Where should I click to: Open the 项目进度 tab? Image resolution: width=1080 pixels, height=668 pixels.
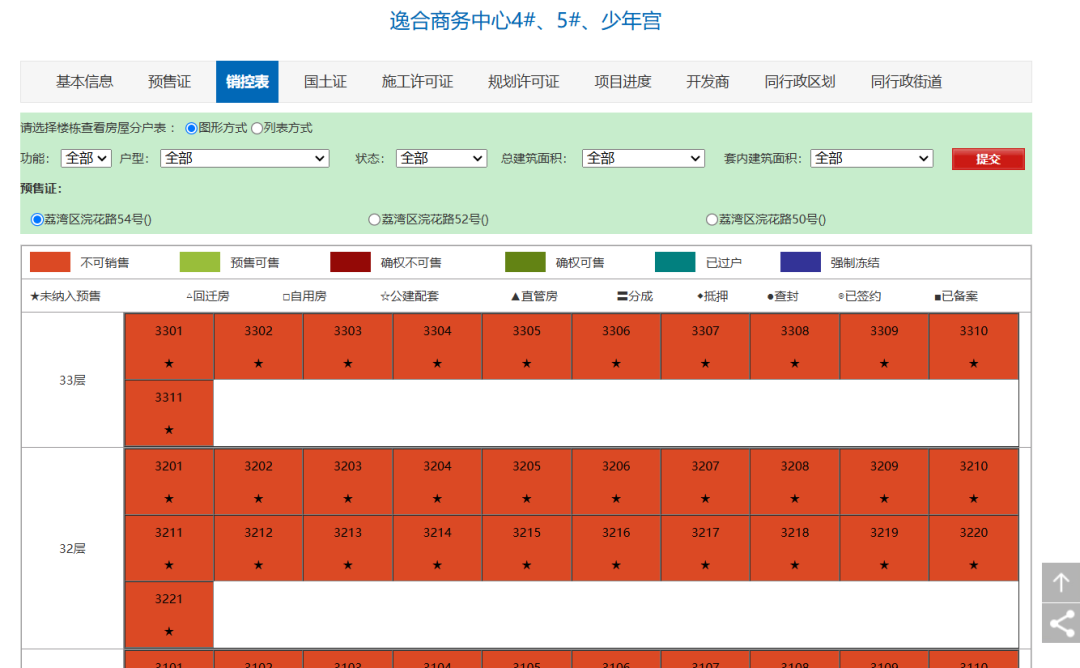pyautogui.click(x=623, y=82)
